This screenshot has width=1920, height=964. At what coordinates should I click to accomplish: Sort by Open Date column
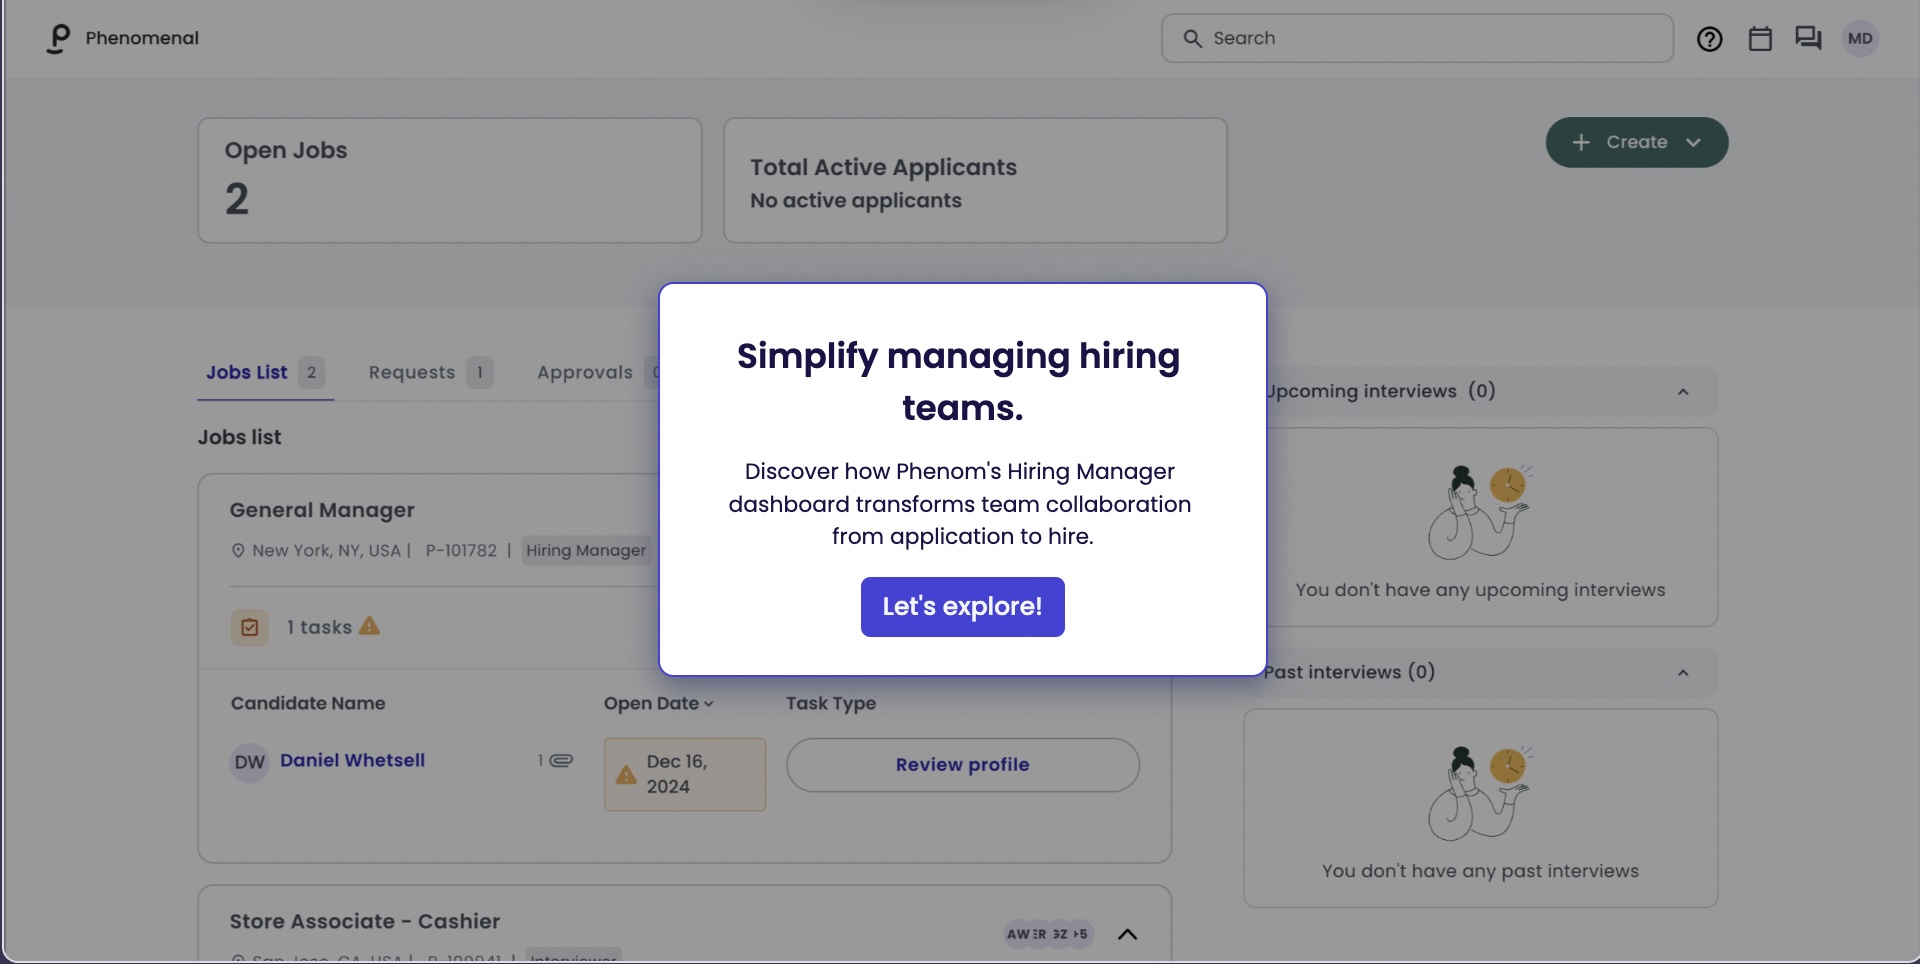[659, 703]
